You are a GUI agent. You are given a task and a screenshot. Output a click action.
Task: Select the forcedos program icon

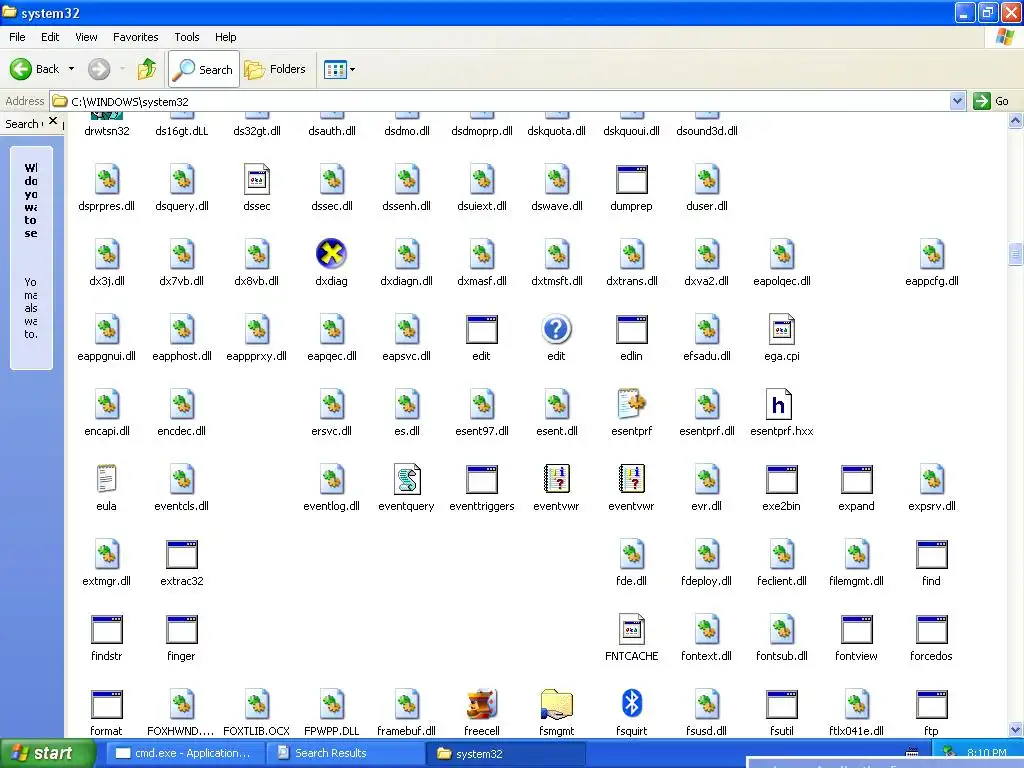pos(931,630)
